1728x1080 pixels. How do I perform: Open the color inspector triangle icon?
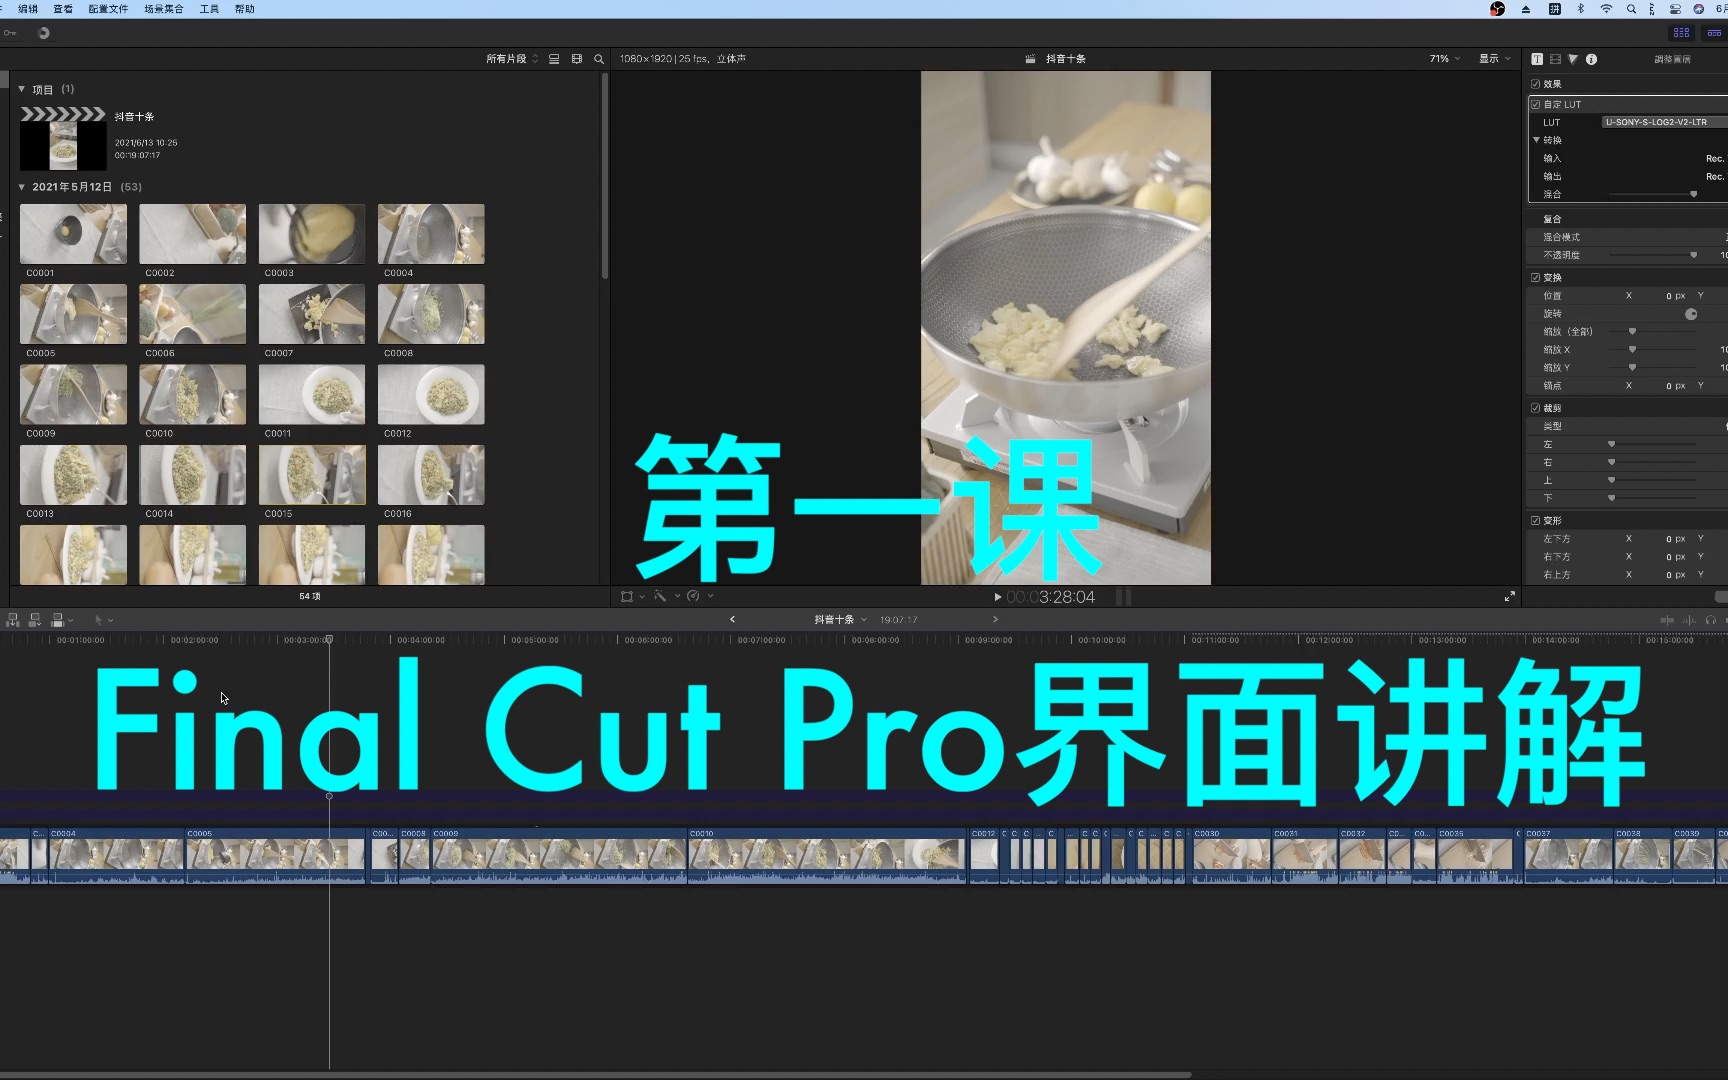(x=1573, y=59)
